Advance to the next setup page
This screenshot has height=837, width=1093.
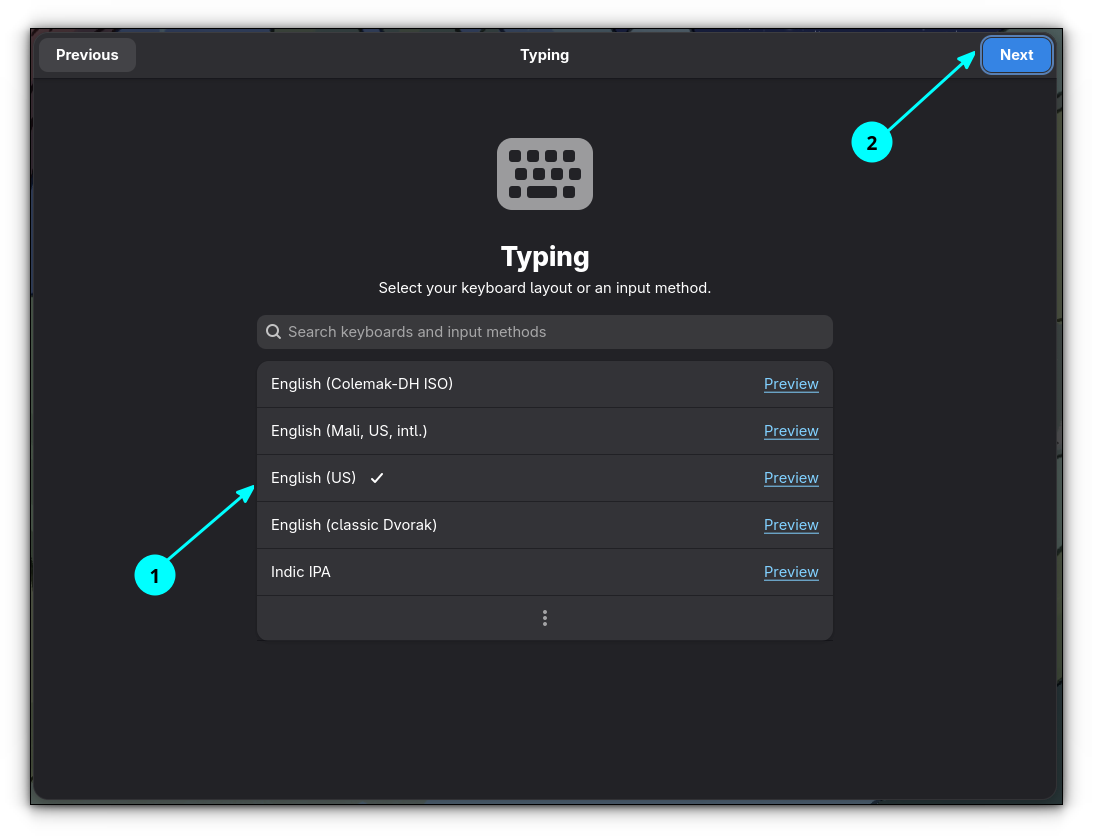point(1017,55)
